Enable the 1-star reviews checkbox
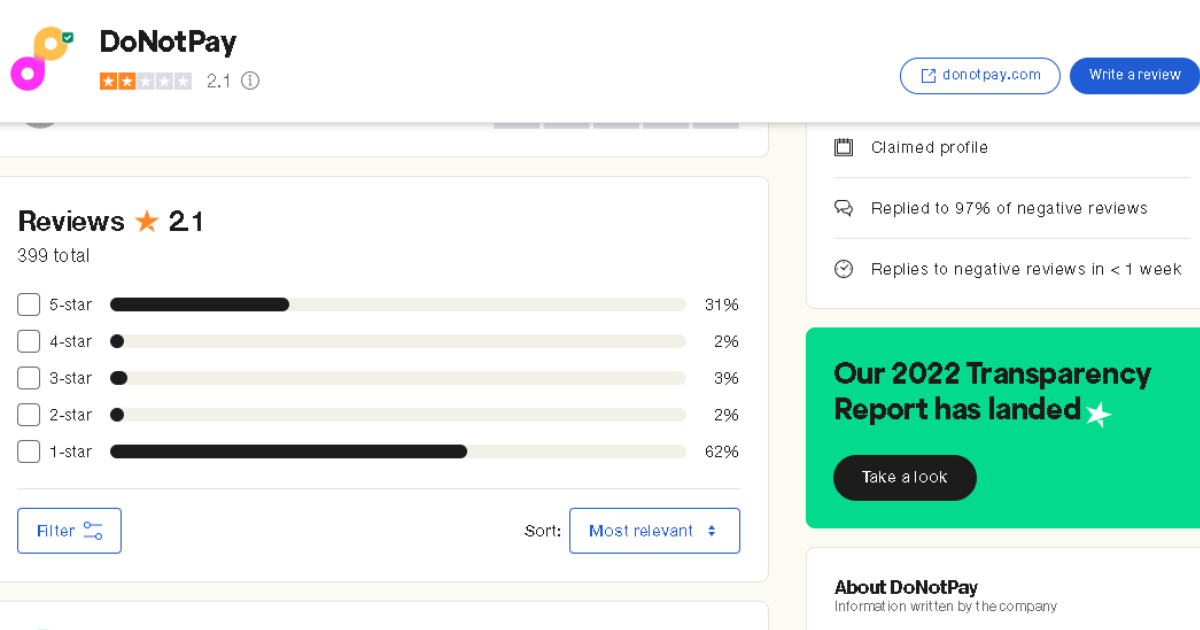This screenshot has width=1200, height=630. [29, 452]
